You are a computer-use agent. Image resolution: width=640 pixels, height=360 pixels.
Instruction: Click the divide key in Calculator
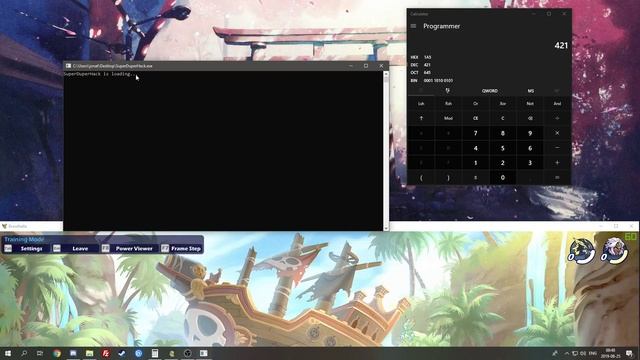click(x=557, y=118)
